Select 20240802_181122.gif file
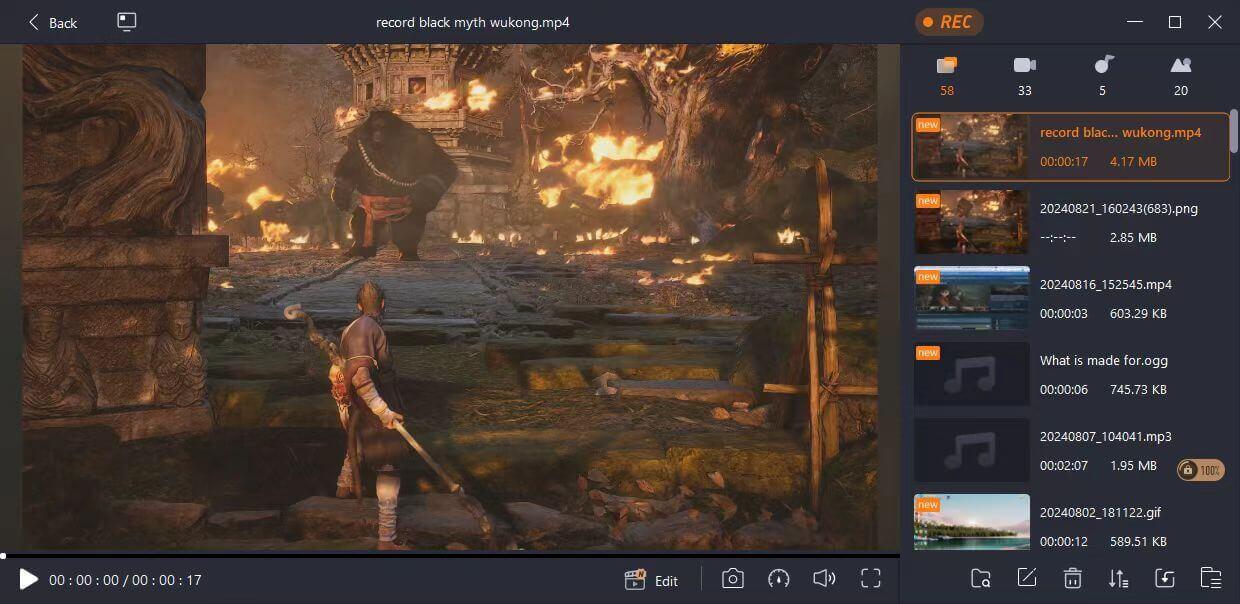1240x604 pixels. coord(1070,522)
